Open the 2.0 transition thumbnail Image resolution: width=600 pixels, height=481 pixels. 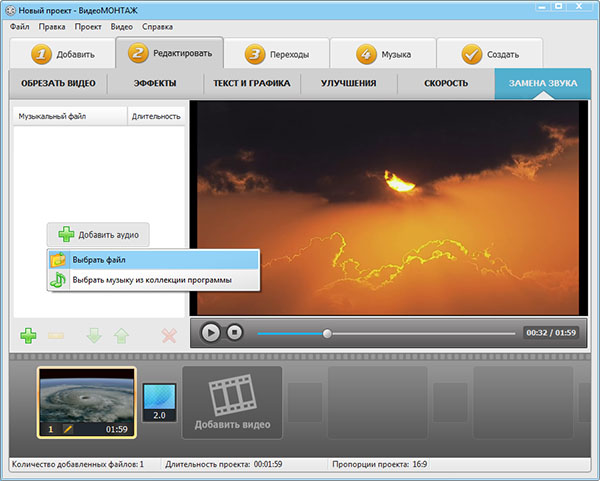[160, 403]
